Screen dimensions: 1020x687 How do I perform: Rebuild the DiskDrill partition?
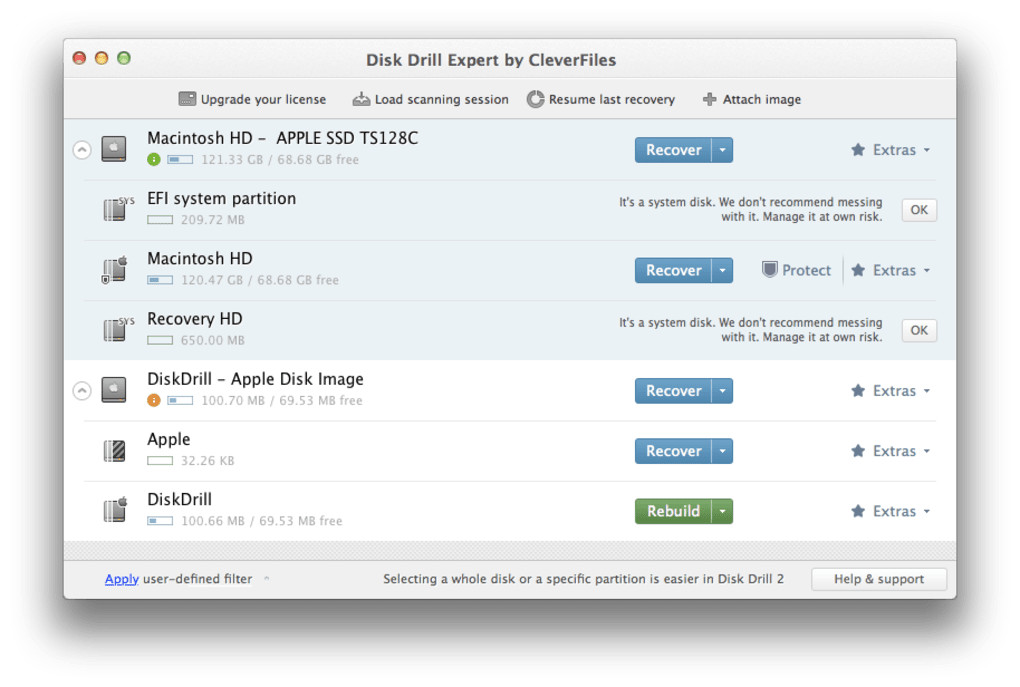coord(673,511)
